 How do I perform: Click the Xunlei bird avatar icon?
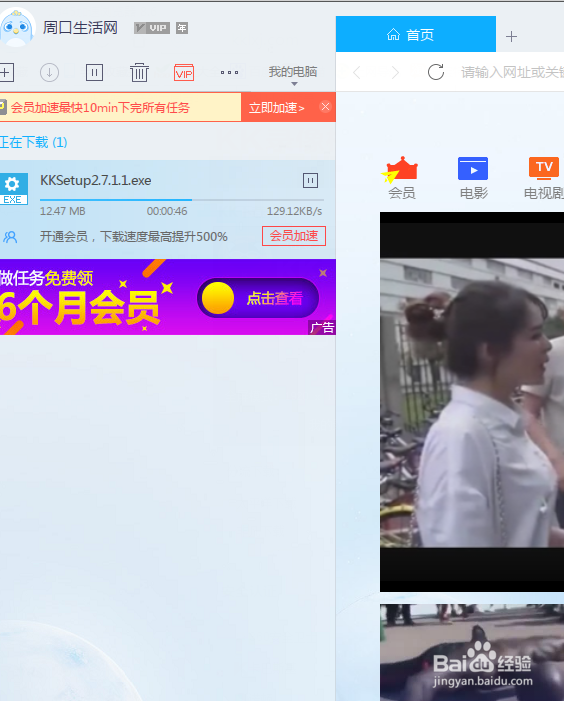[x=17, y=28]
